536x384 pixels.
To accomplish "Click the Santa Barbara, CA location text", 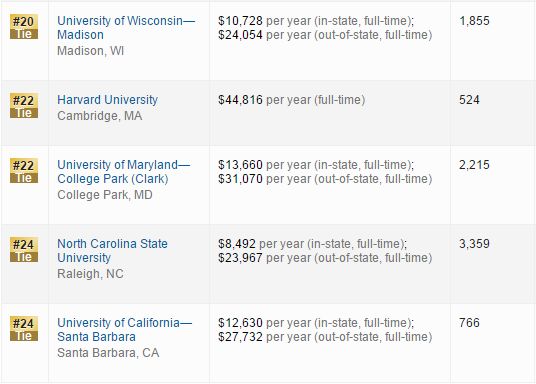I will click(x=108, y=353).
